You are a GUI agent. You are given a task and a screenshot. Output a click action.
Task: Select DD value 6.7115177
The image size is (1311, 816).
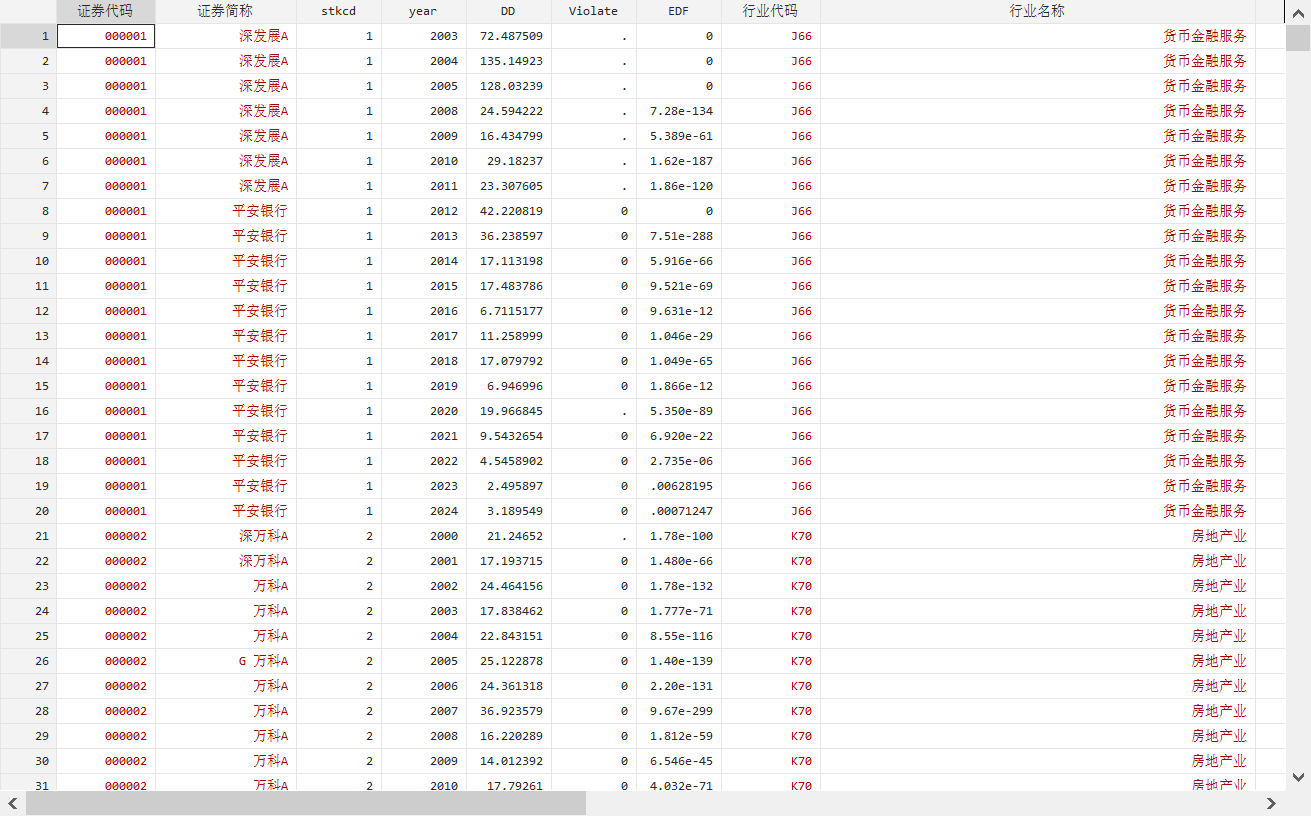[x=511, y=311]
